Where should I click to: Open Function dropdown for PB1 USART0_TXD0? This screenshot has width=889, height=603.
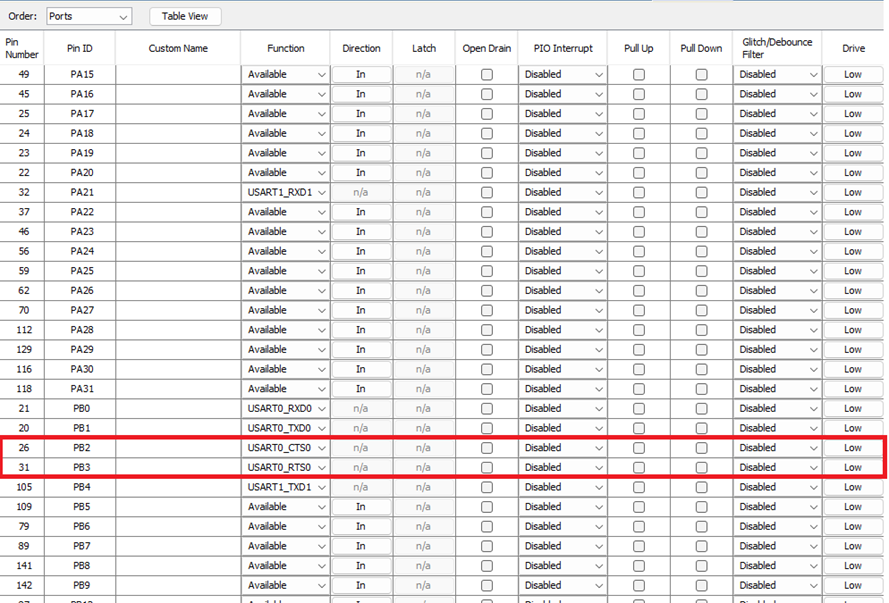tap(285, 428)
